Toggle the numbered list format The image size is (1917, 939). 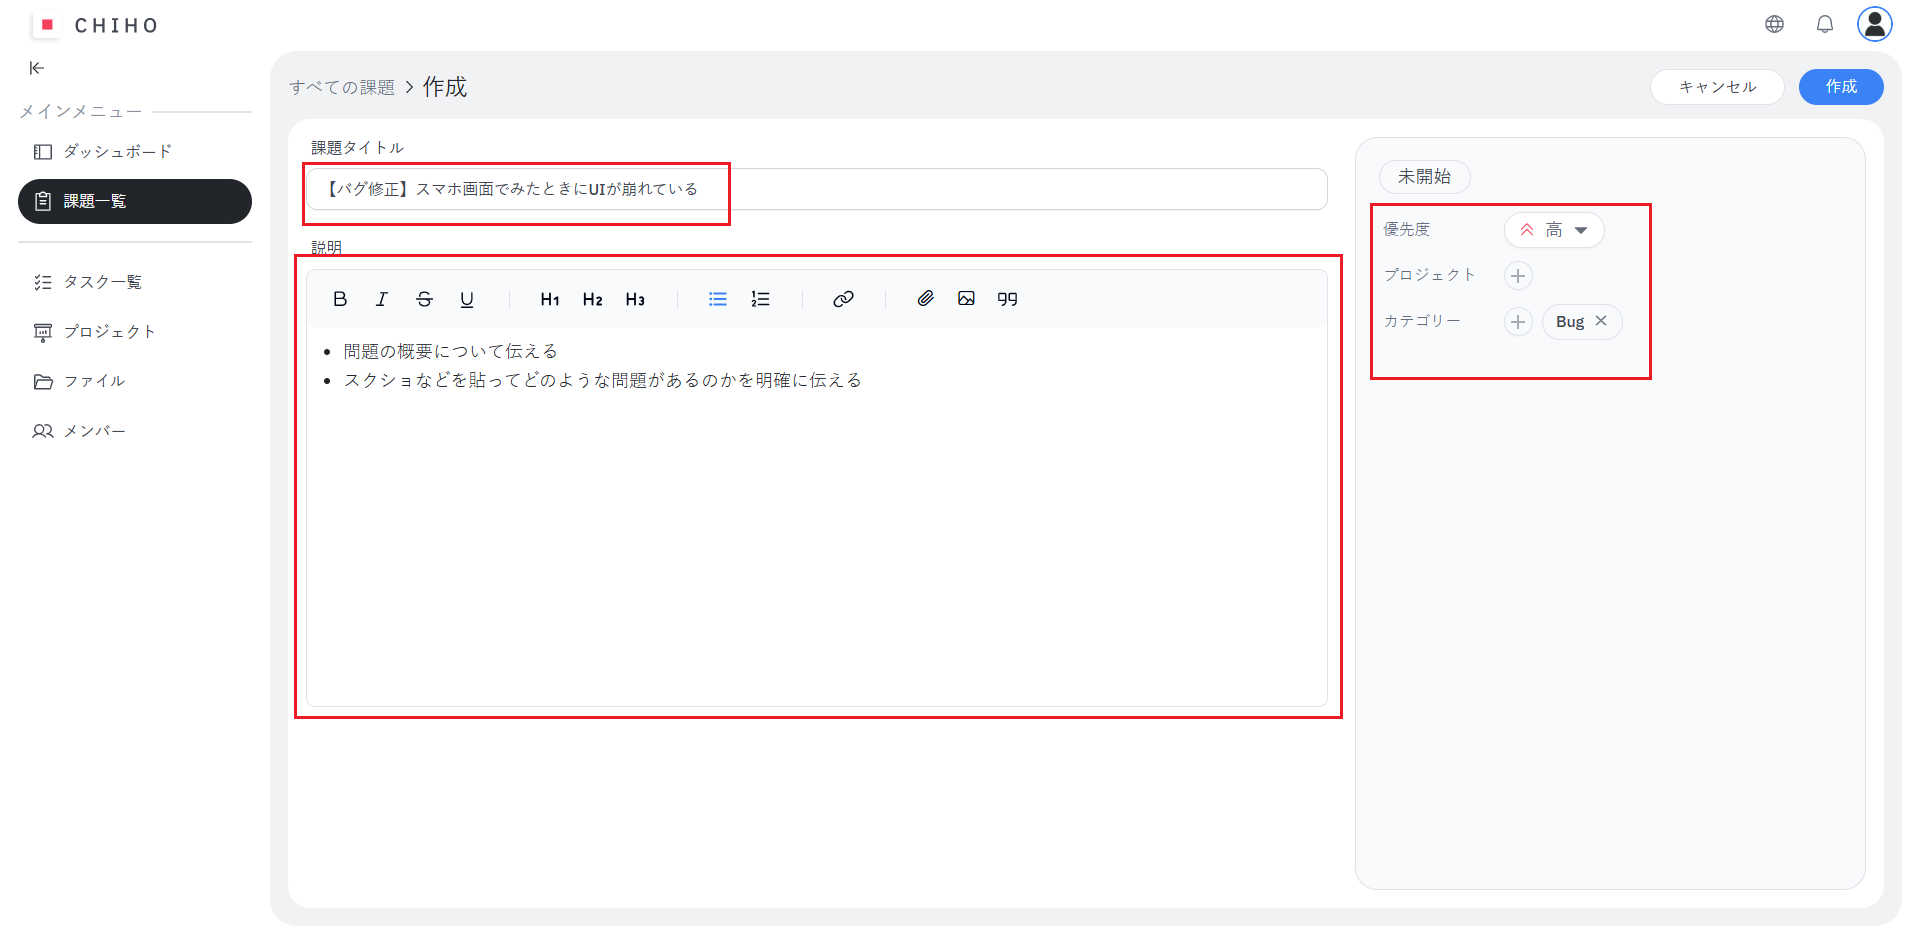pos(760,299)
